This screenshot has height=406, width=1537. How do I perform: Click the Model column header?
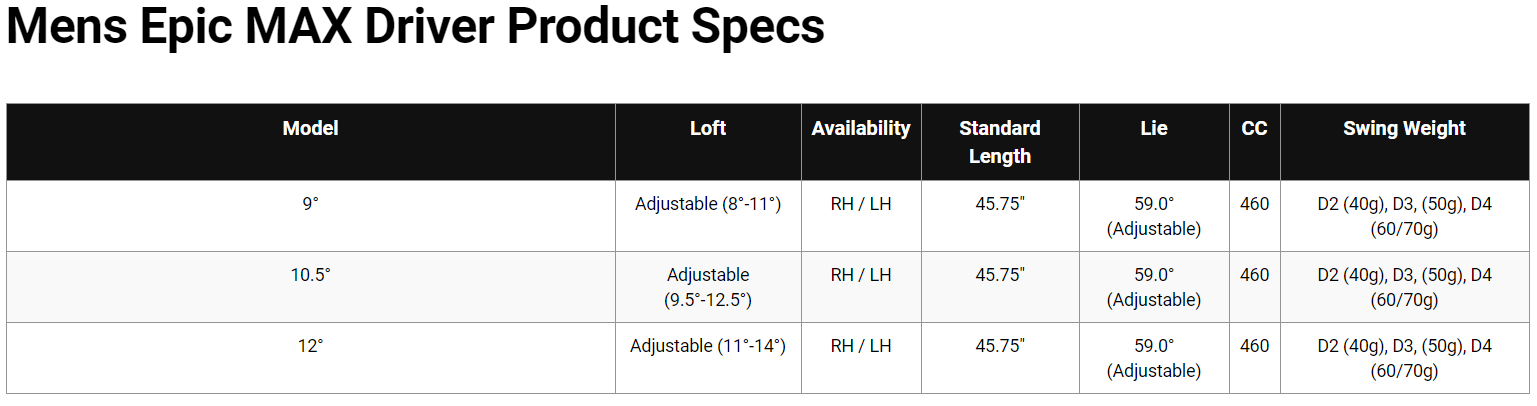(310, 129)
